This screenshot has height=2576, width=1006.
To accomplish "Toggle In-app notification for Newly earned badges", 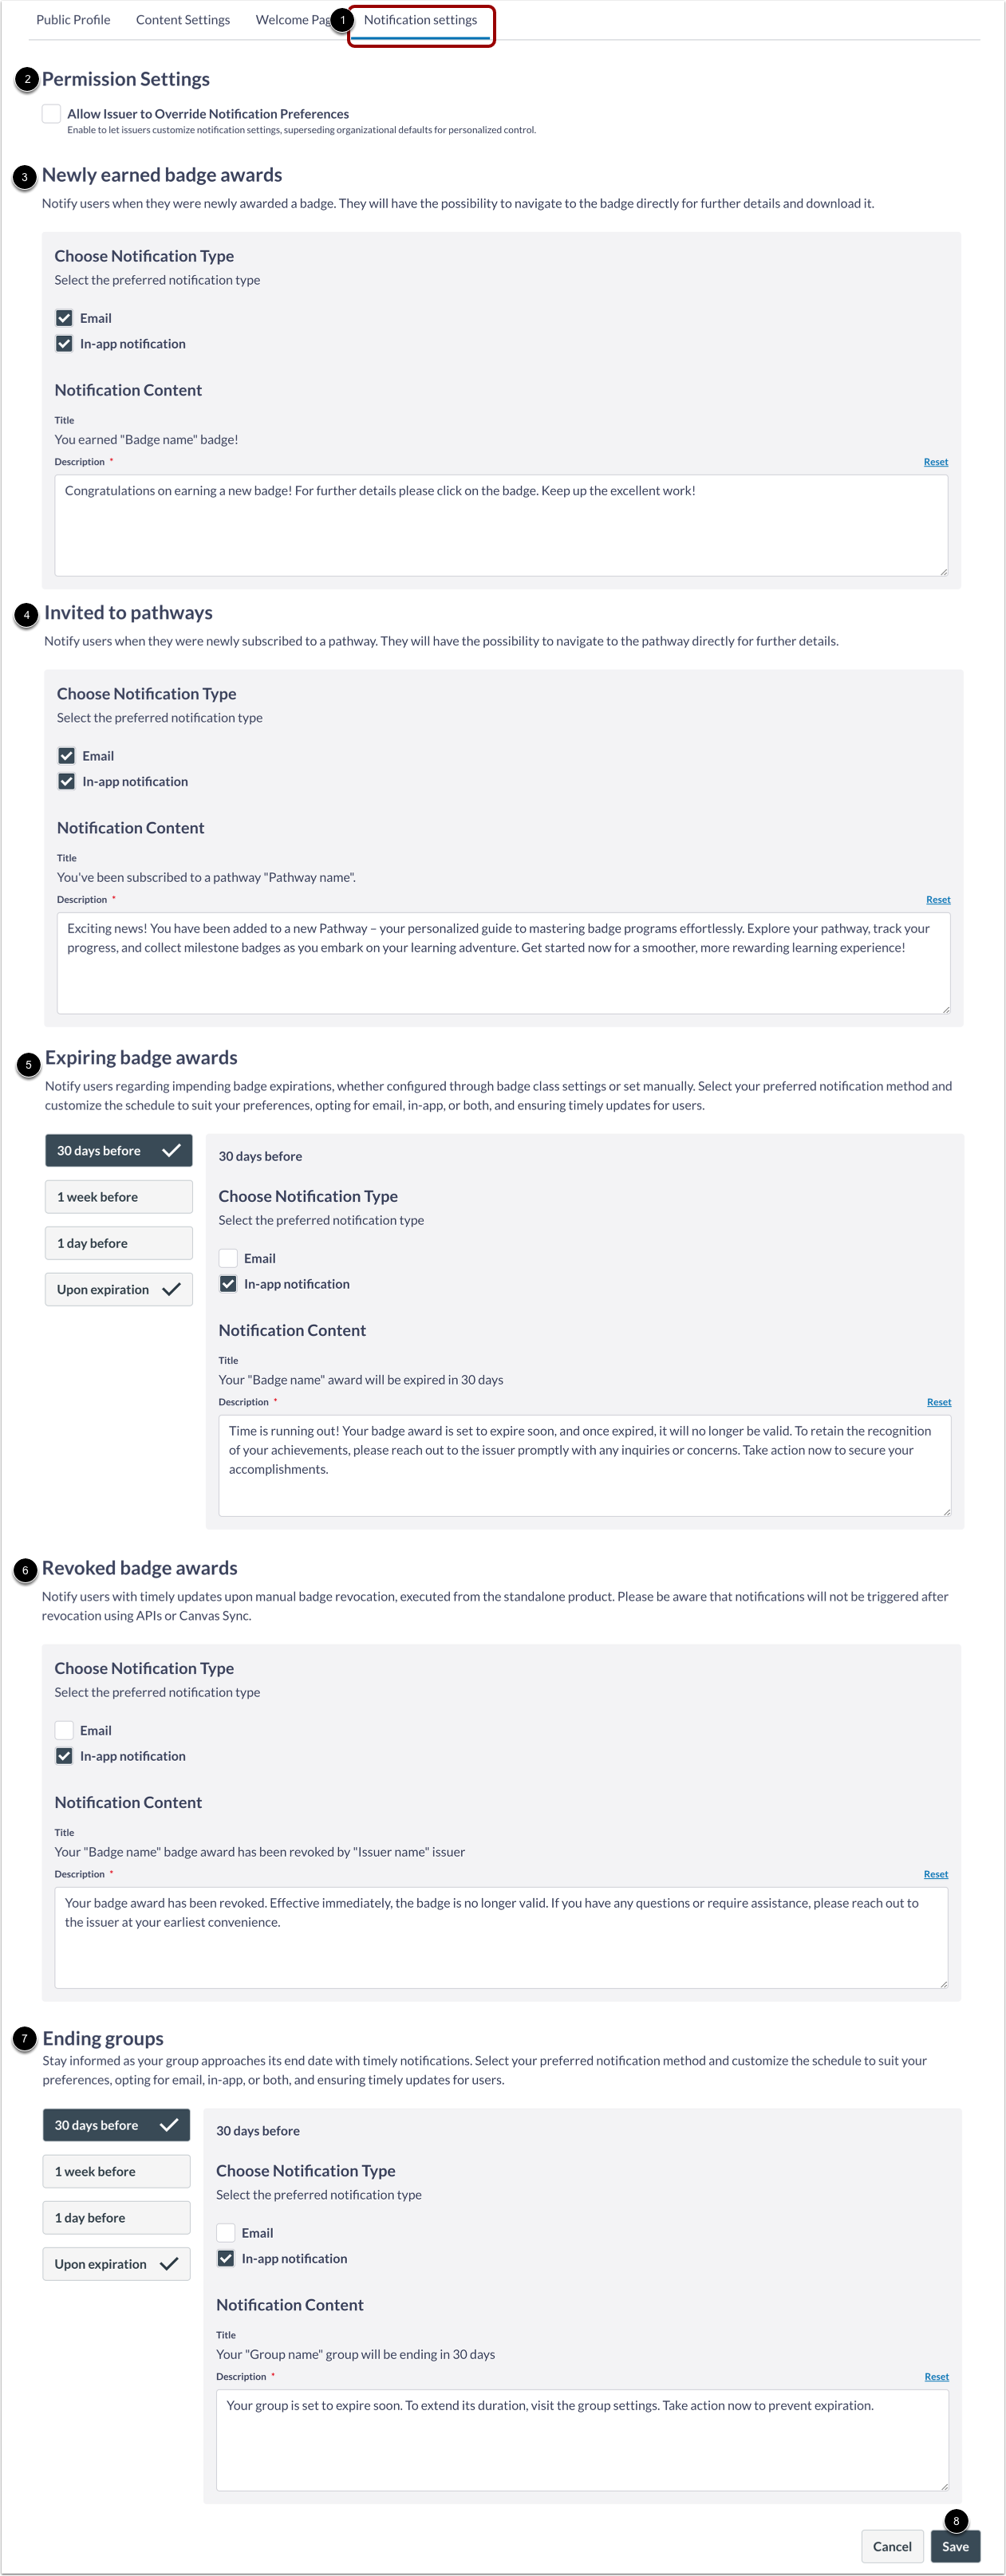I will [65, 343].
